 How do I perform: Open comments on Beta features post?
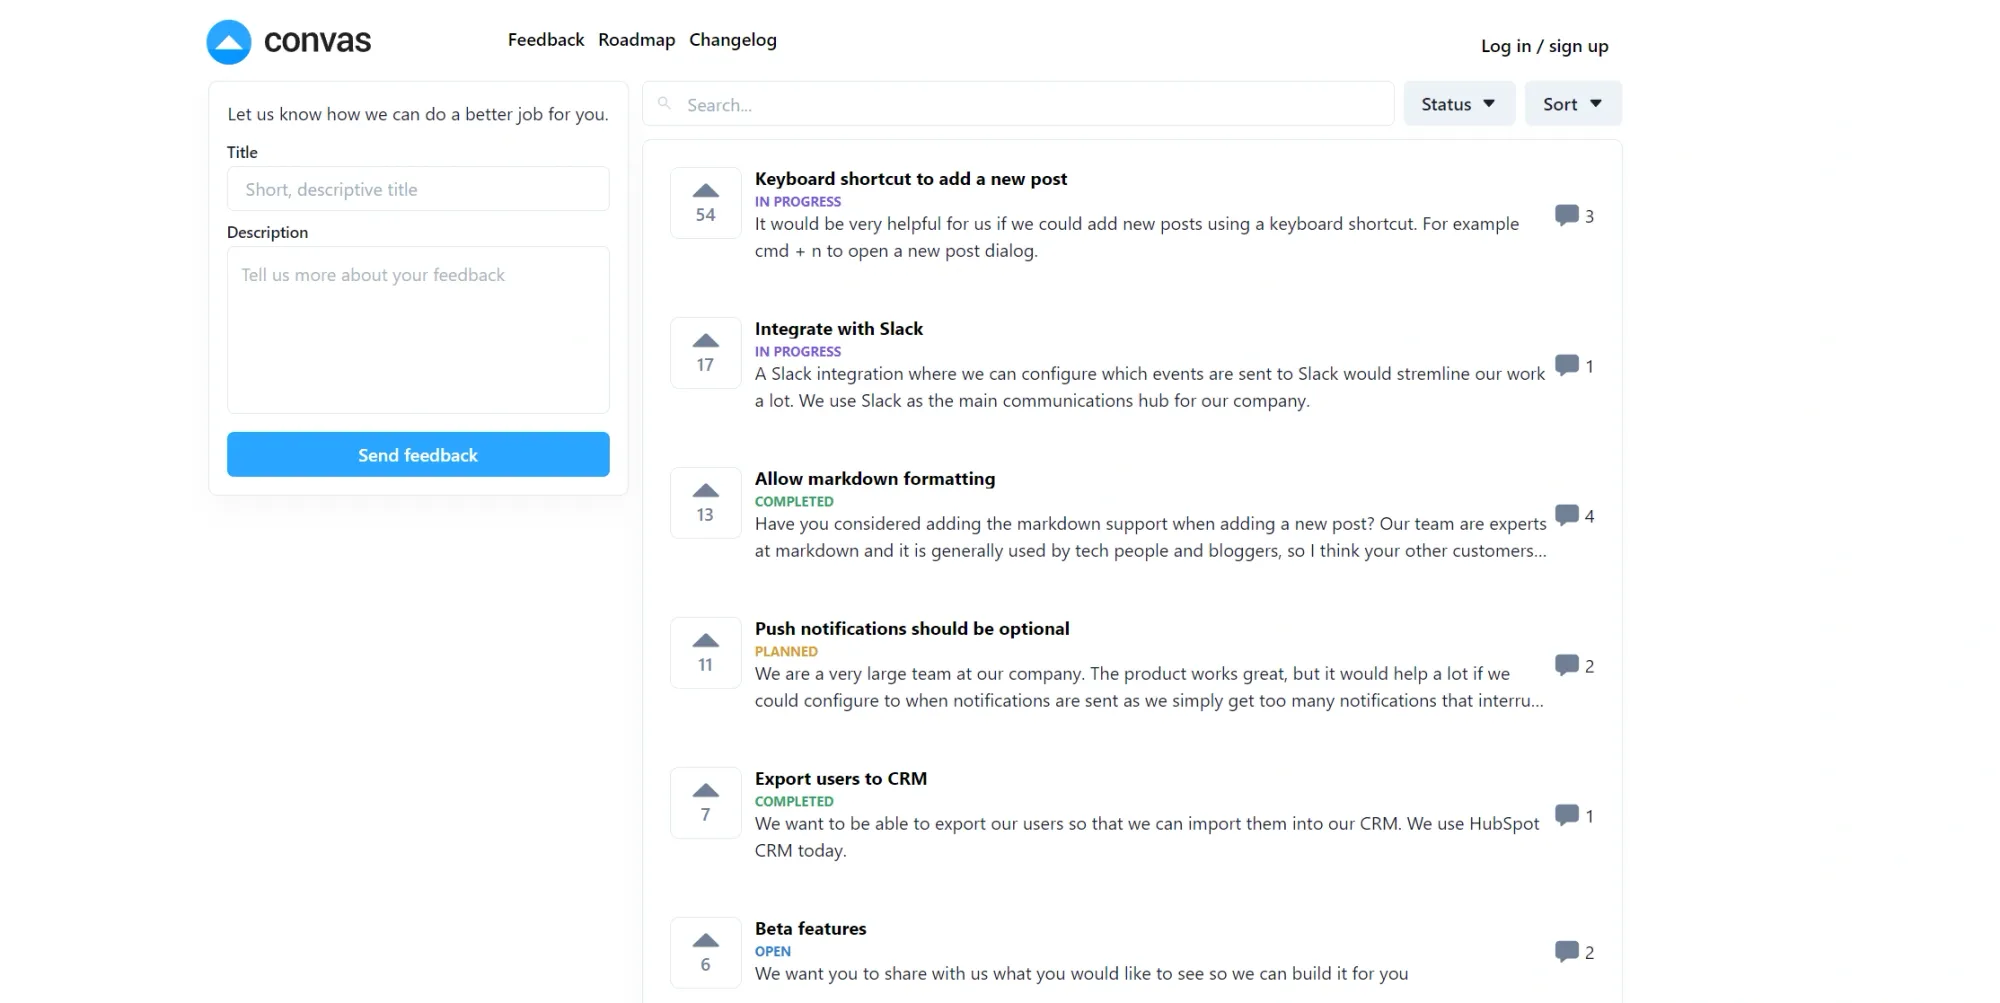point(1574,952)
